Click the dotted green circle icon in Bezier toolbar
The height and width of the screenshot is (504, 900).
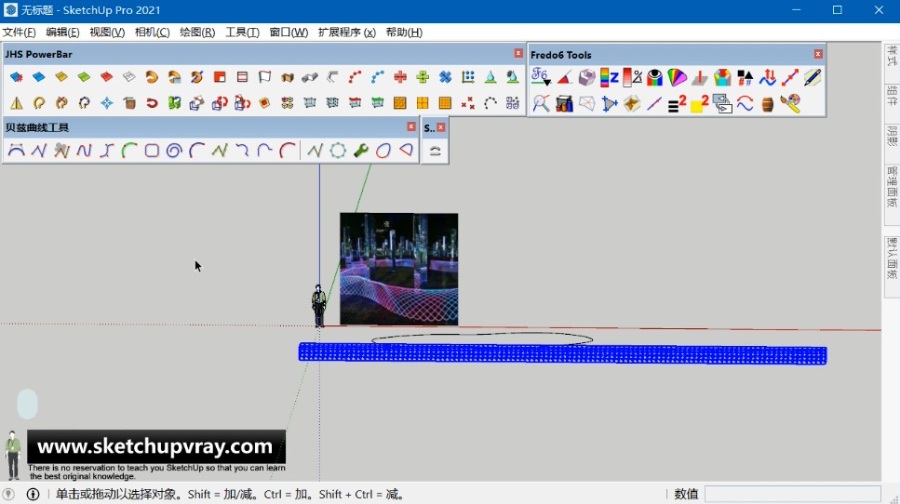pos(338,150)
